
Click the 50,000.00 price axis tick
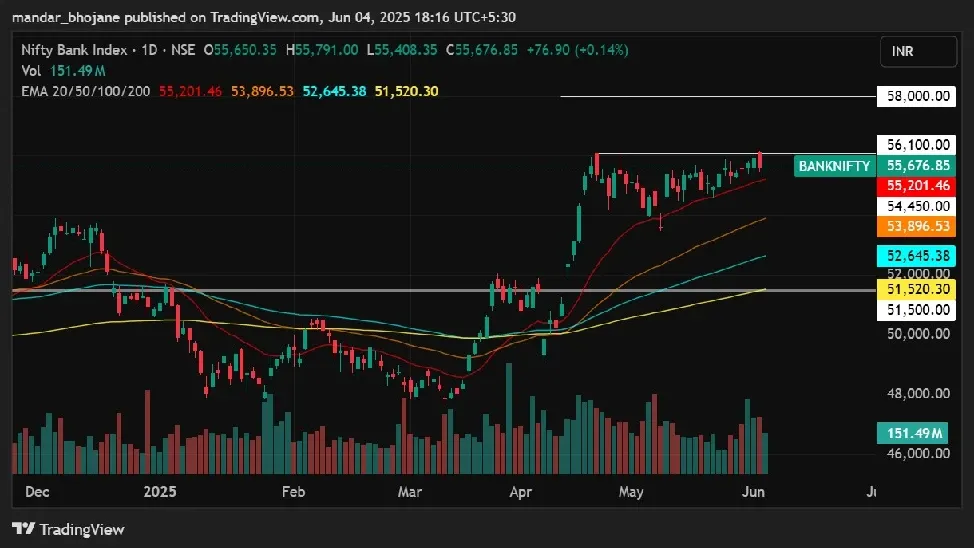coord(918,334)
